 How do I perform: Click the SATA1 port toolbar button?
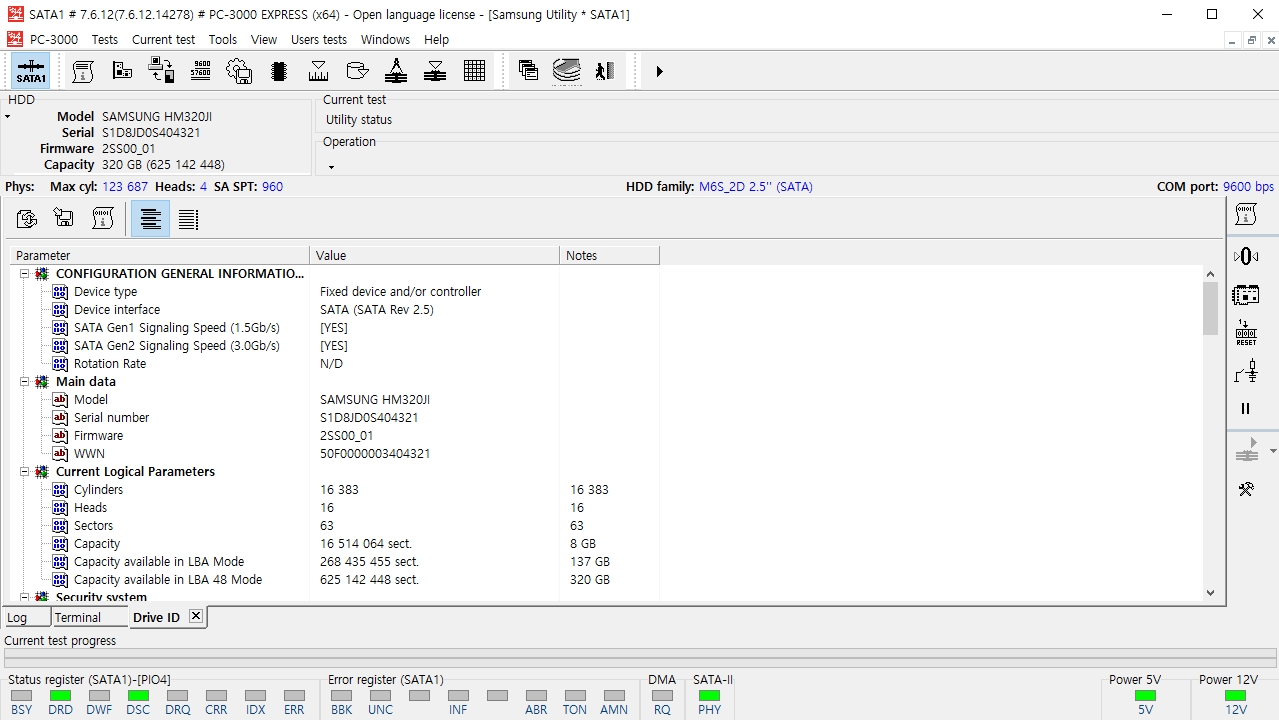click(31, 71)
